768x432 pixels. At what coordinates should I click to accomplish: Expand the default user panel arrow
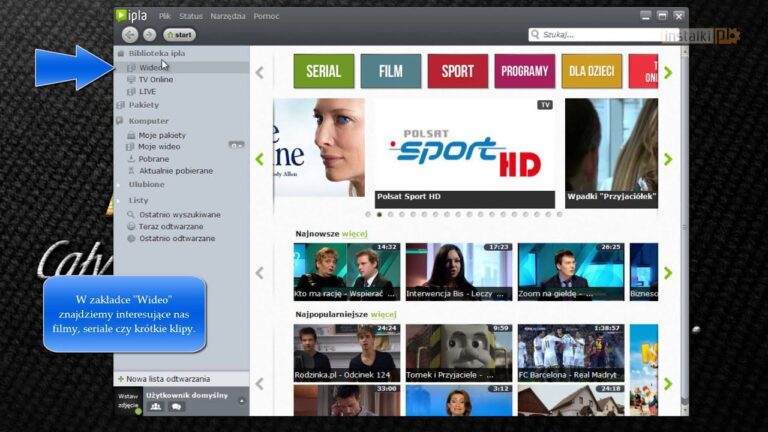[241, 401]
